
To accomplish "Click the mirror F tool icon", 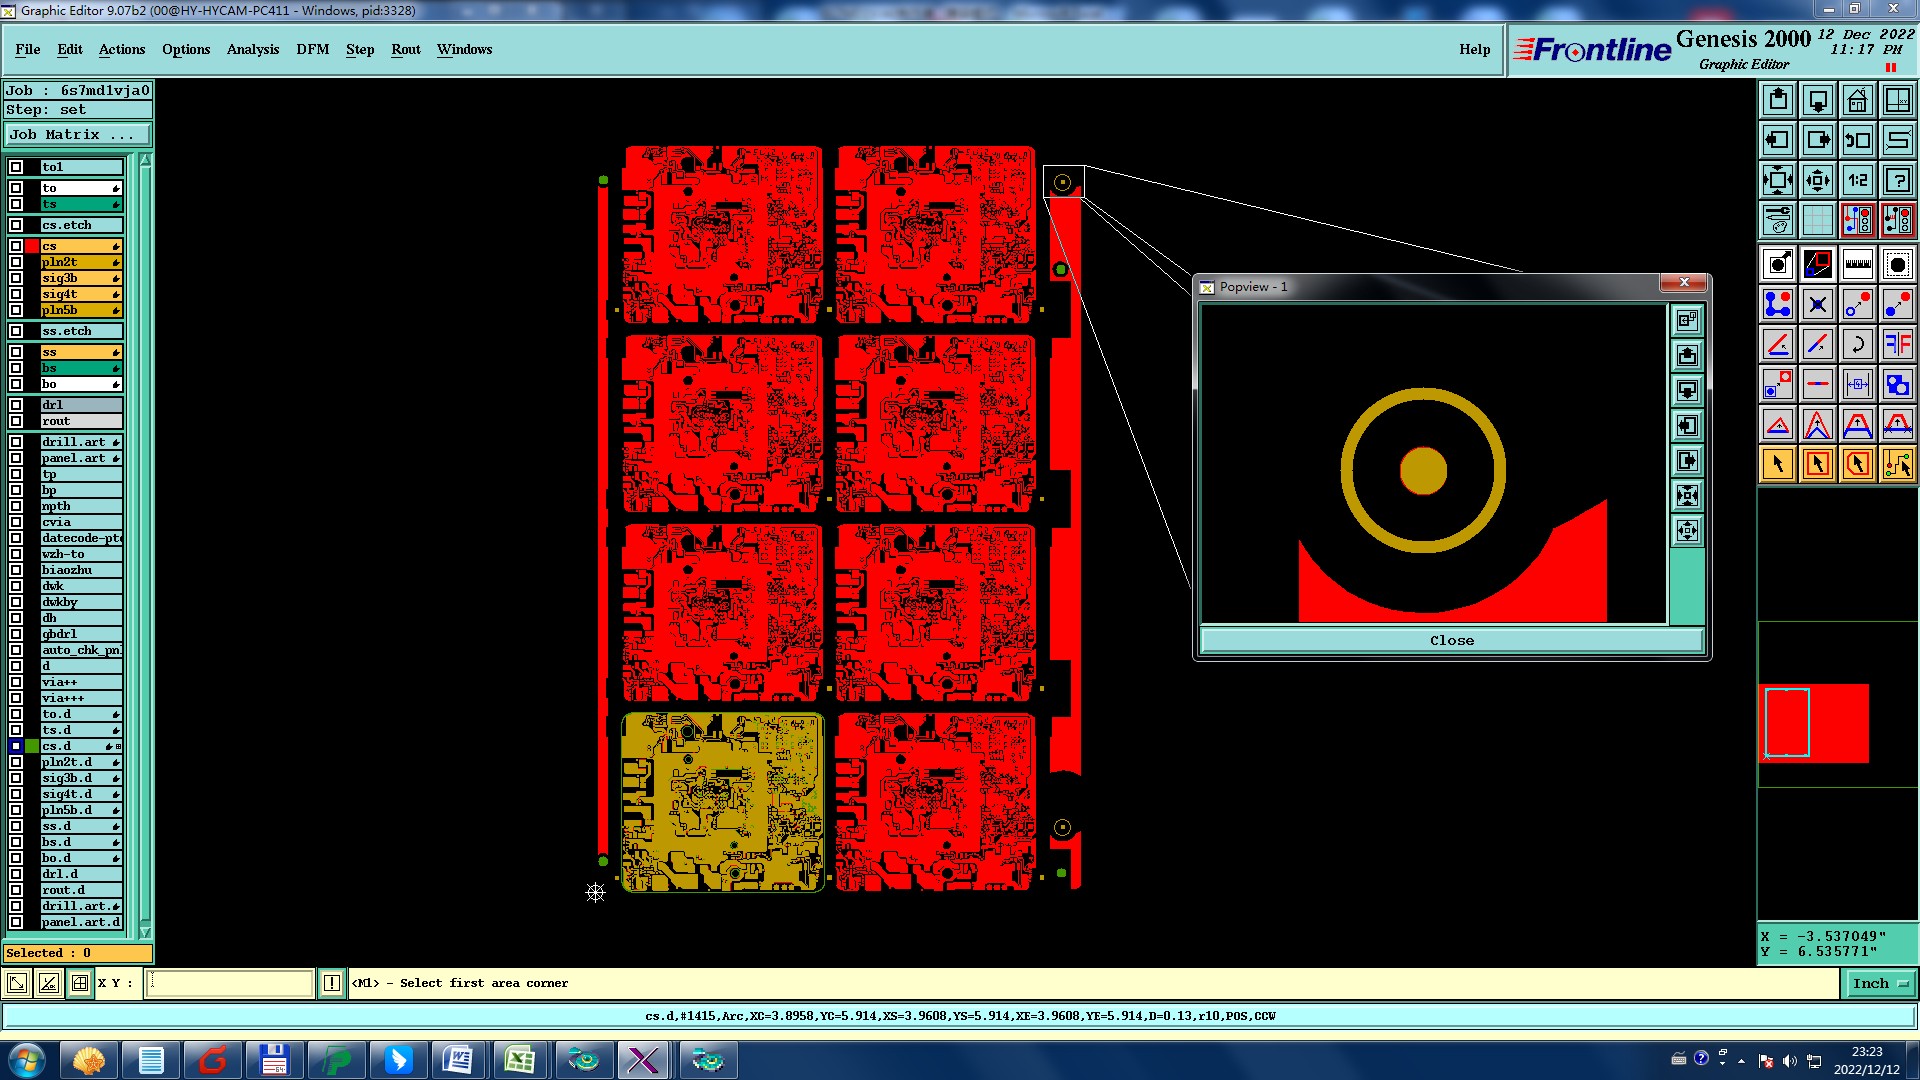I will pos(1897,344).
